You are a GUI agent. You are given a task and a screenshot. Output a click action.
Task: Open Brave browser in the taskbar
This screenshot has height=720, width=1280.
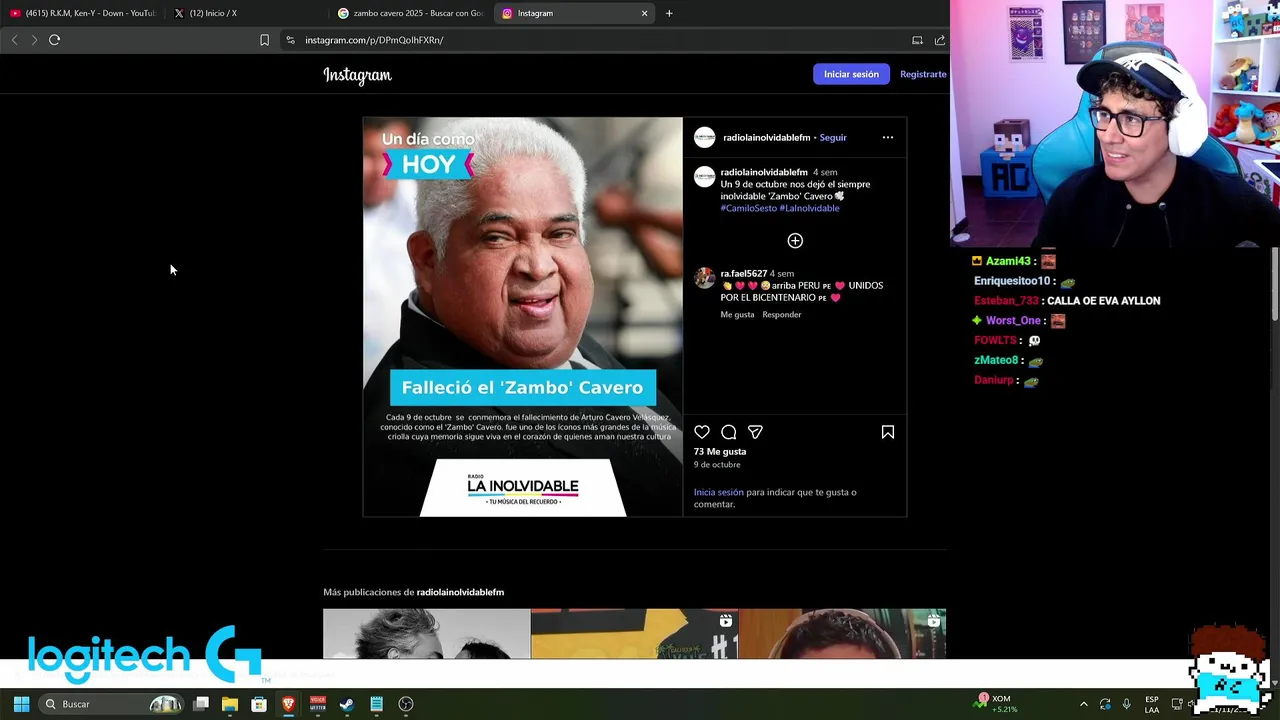(x=288, y=704)
